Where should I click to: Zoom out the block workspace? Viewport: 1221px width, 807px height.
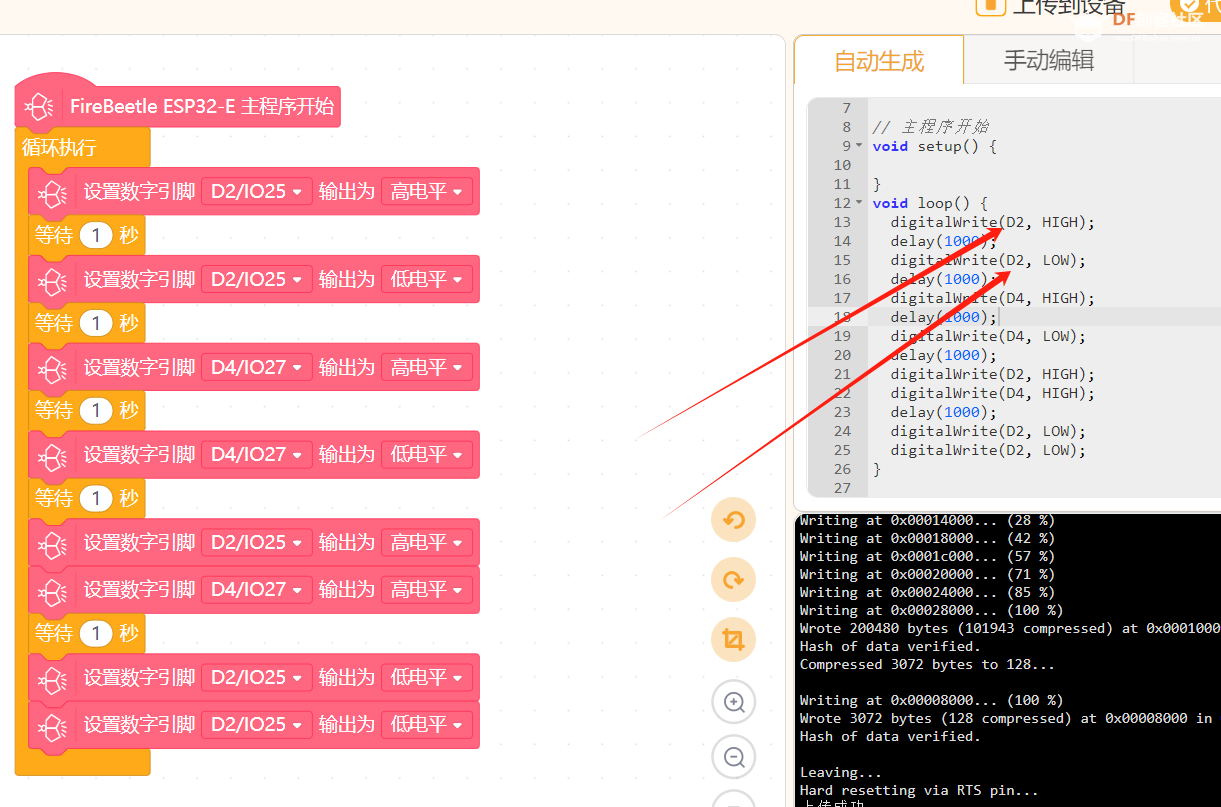(733, 758)
